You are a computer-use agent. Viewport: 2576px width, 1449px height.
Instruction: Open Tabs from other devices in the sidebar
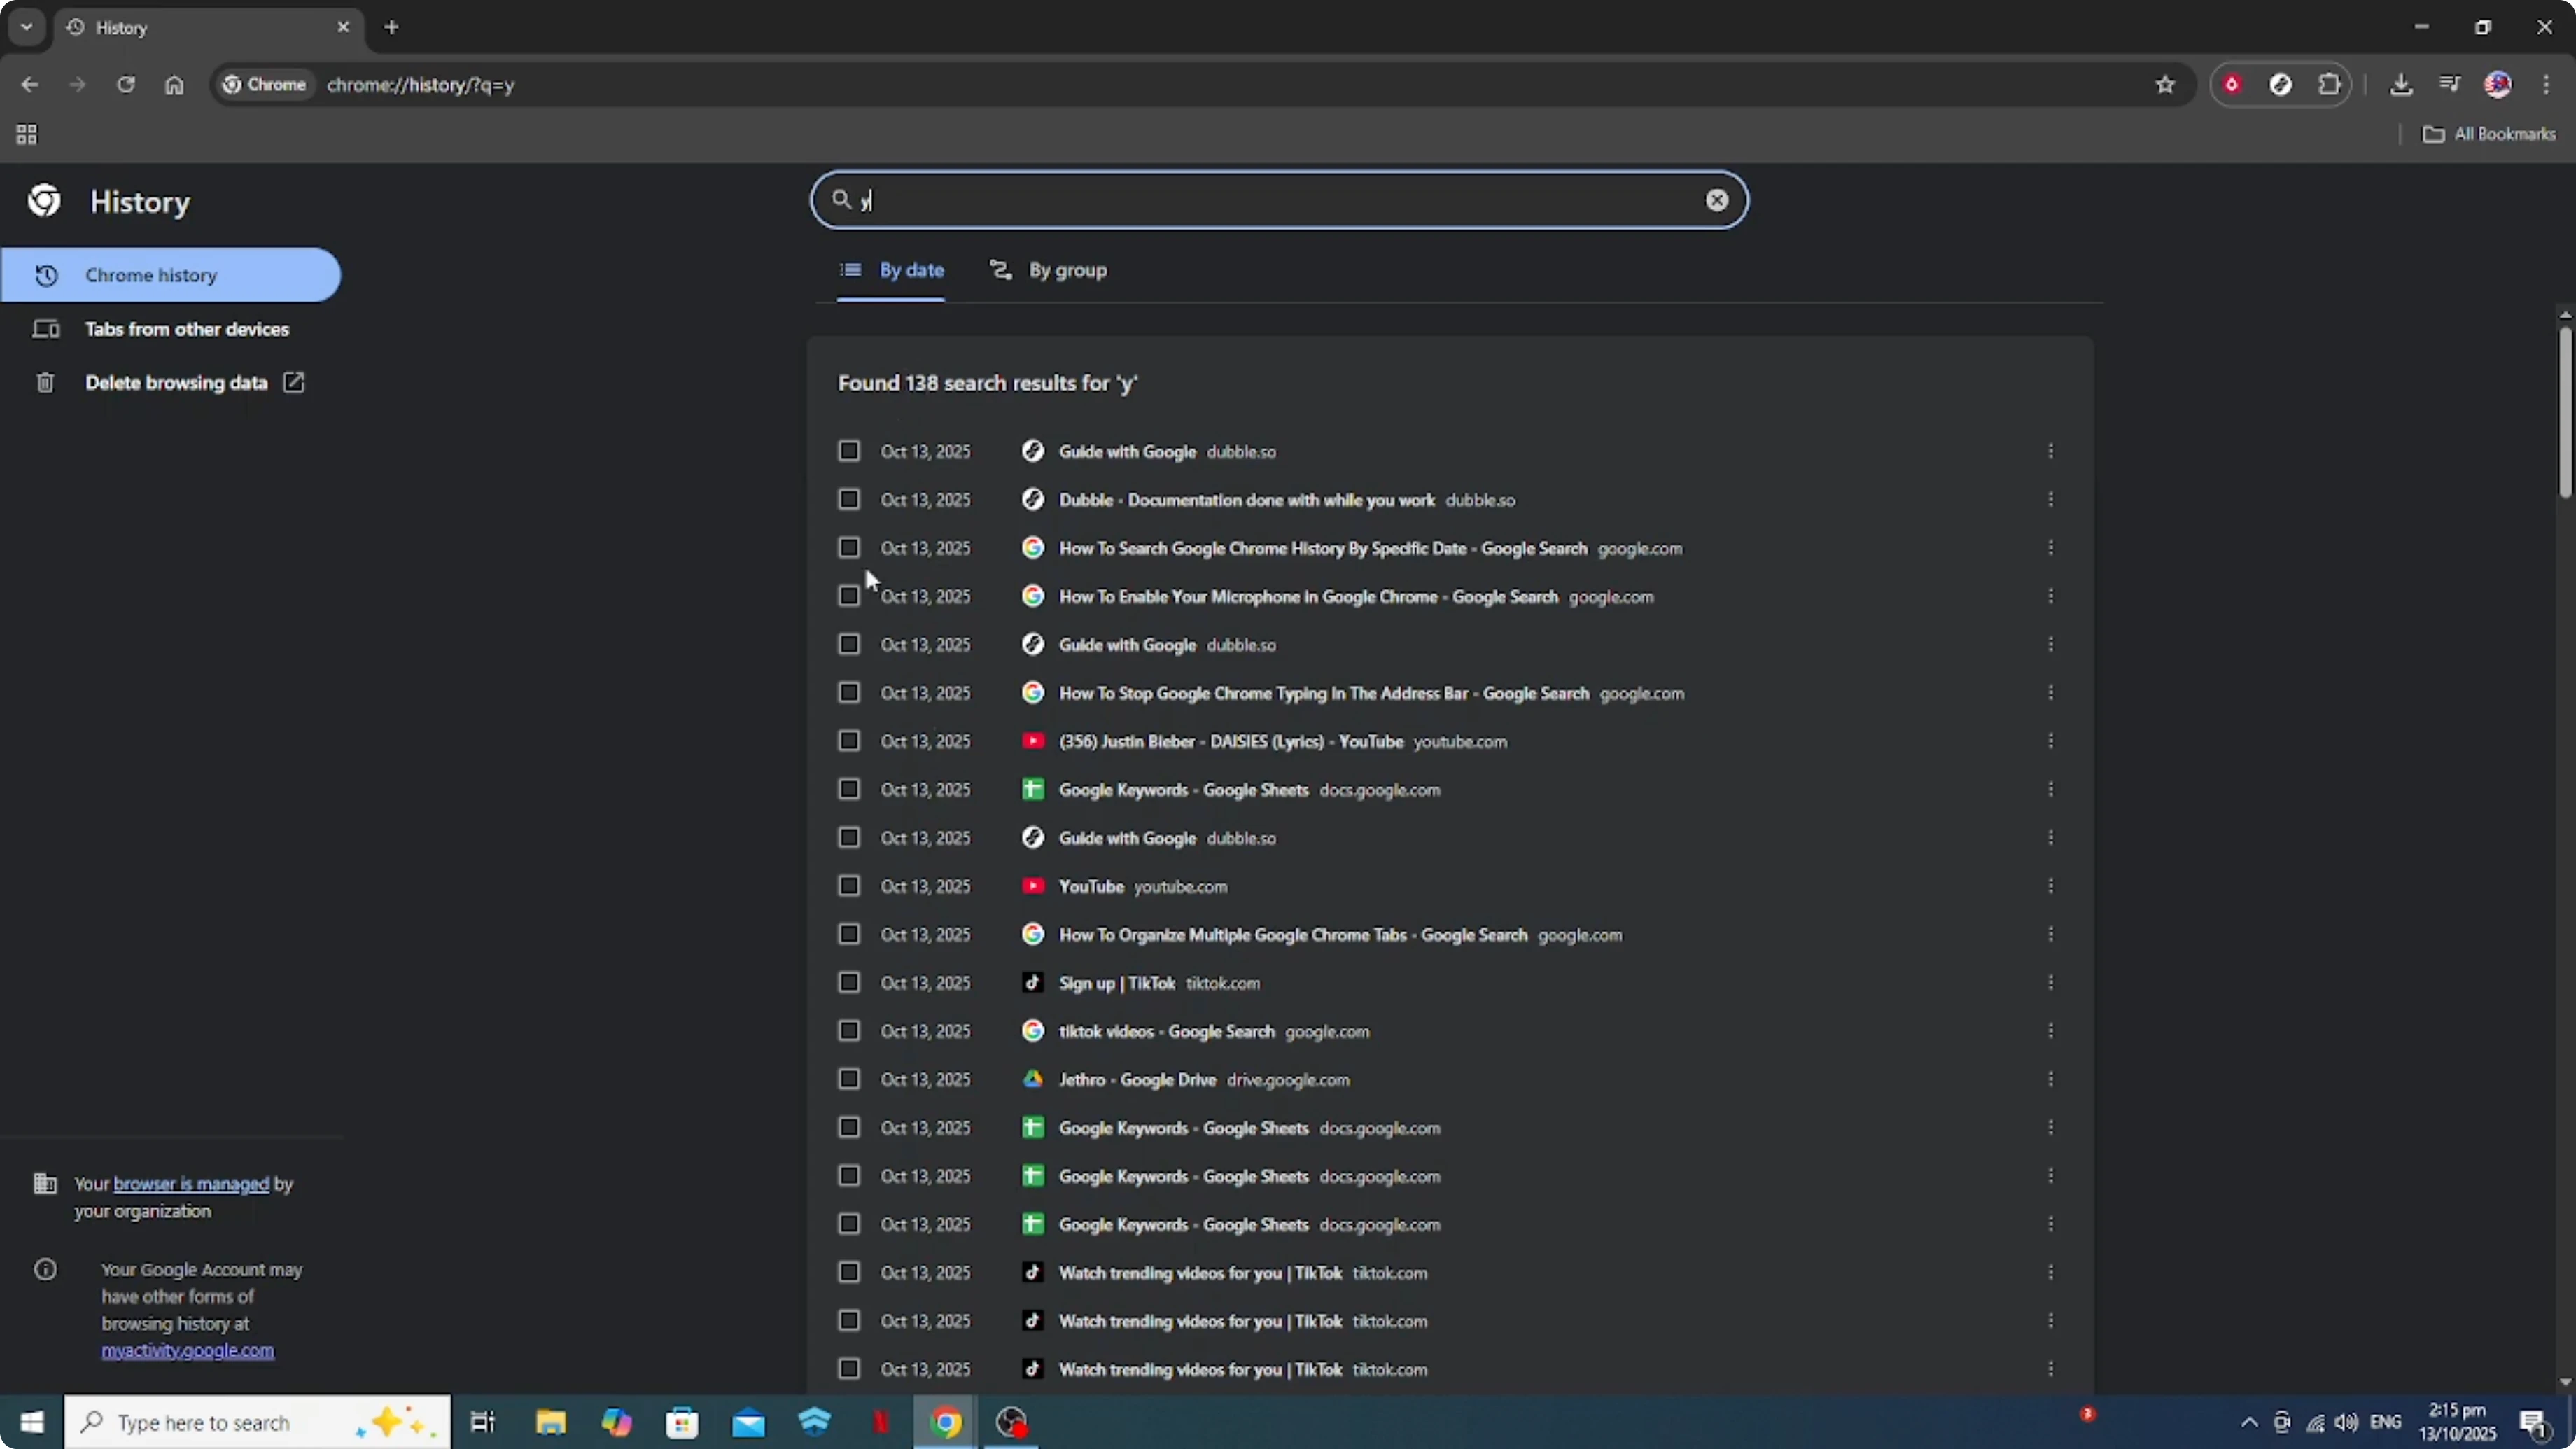(187, 328)
